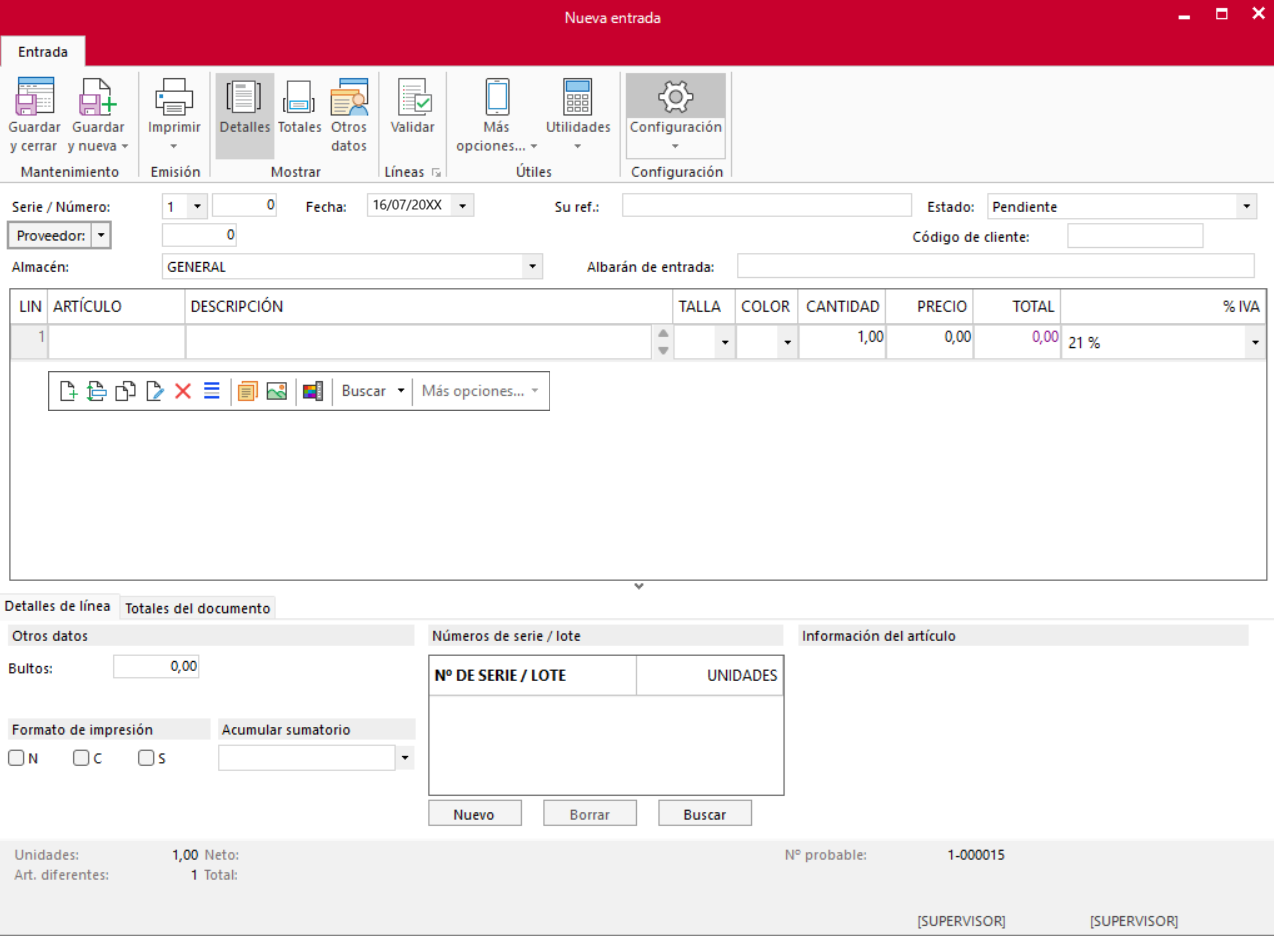This screenshot has height=937, width=1274.
Task: Click the Bultos input field
Action: [x=156, y=666]
